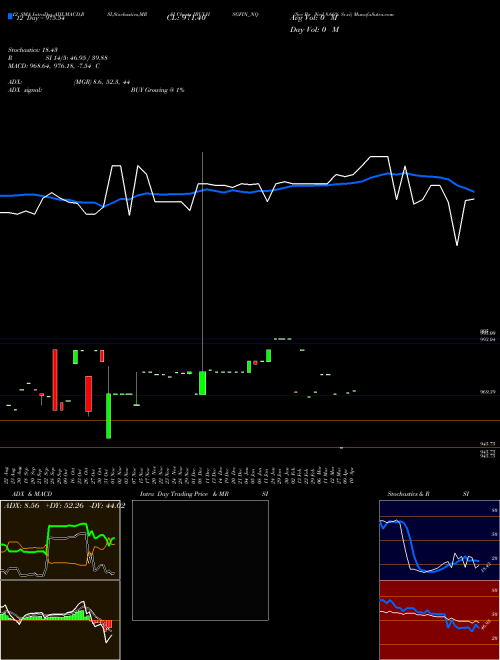
Task: Click the red-background RSI chart panel
Action: coord(439,620)
